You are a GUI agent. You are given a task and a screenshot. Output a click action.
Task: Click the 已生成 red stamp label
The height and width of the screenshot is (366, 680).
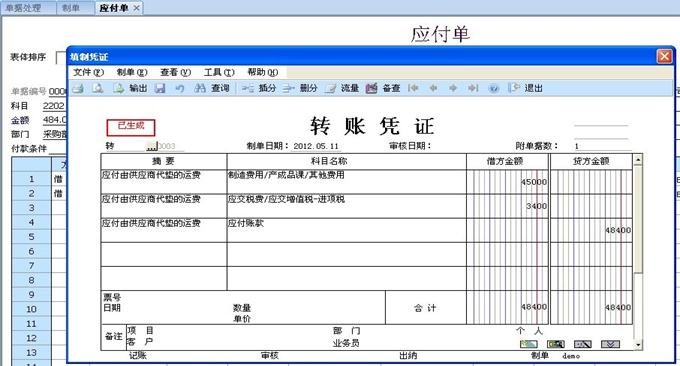point(131,127)
